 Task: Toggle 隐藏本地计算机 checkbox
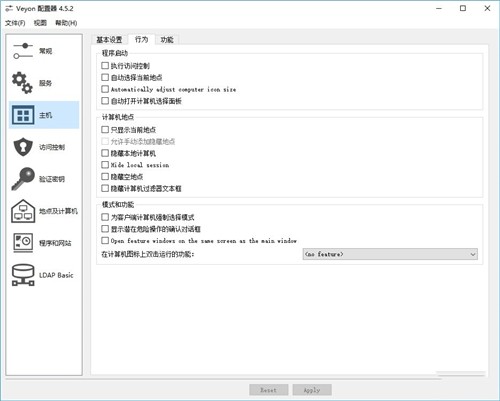coord(105,153)
